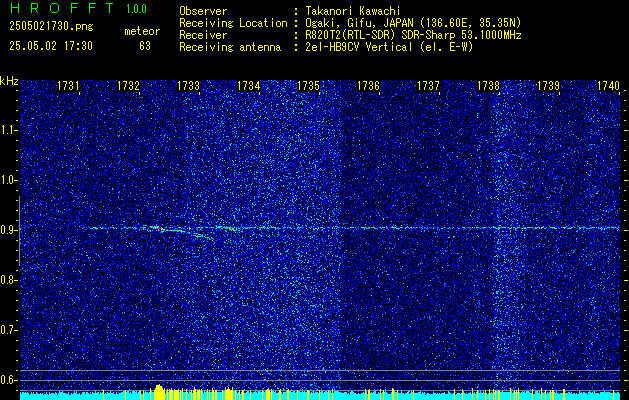Viewport: 629px width, 400px height.
Task: Click time marker 1736
Action: (x=368, y=86)
